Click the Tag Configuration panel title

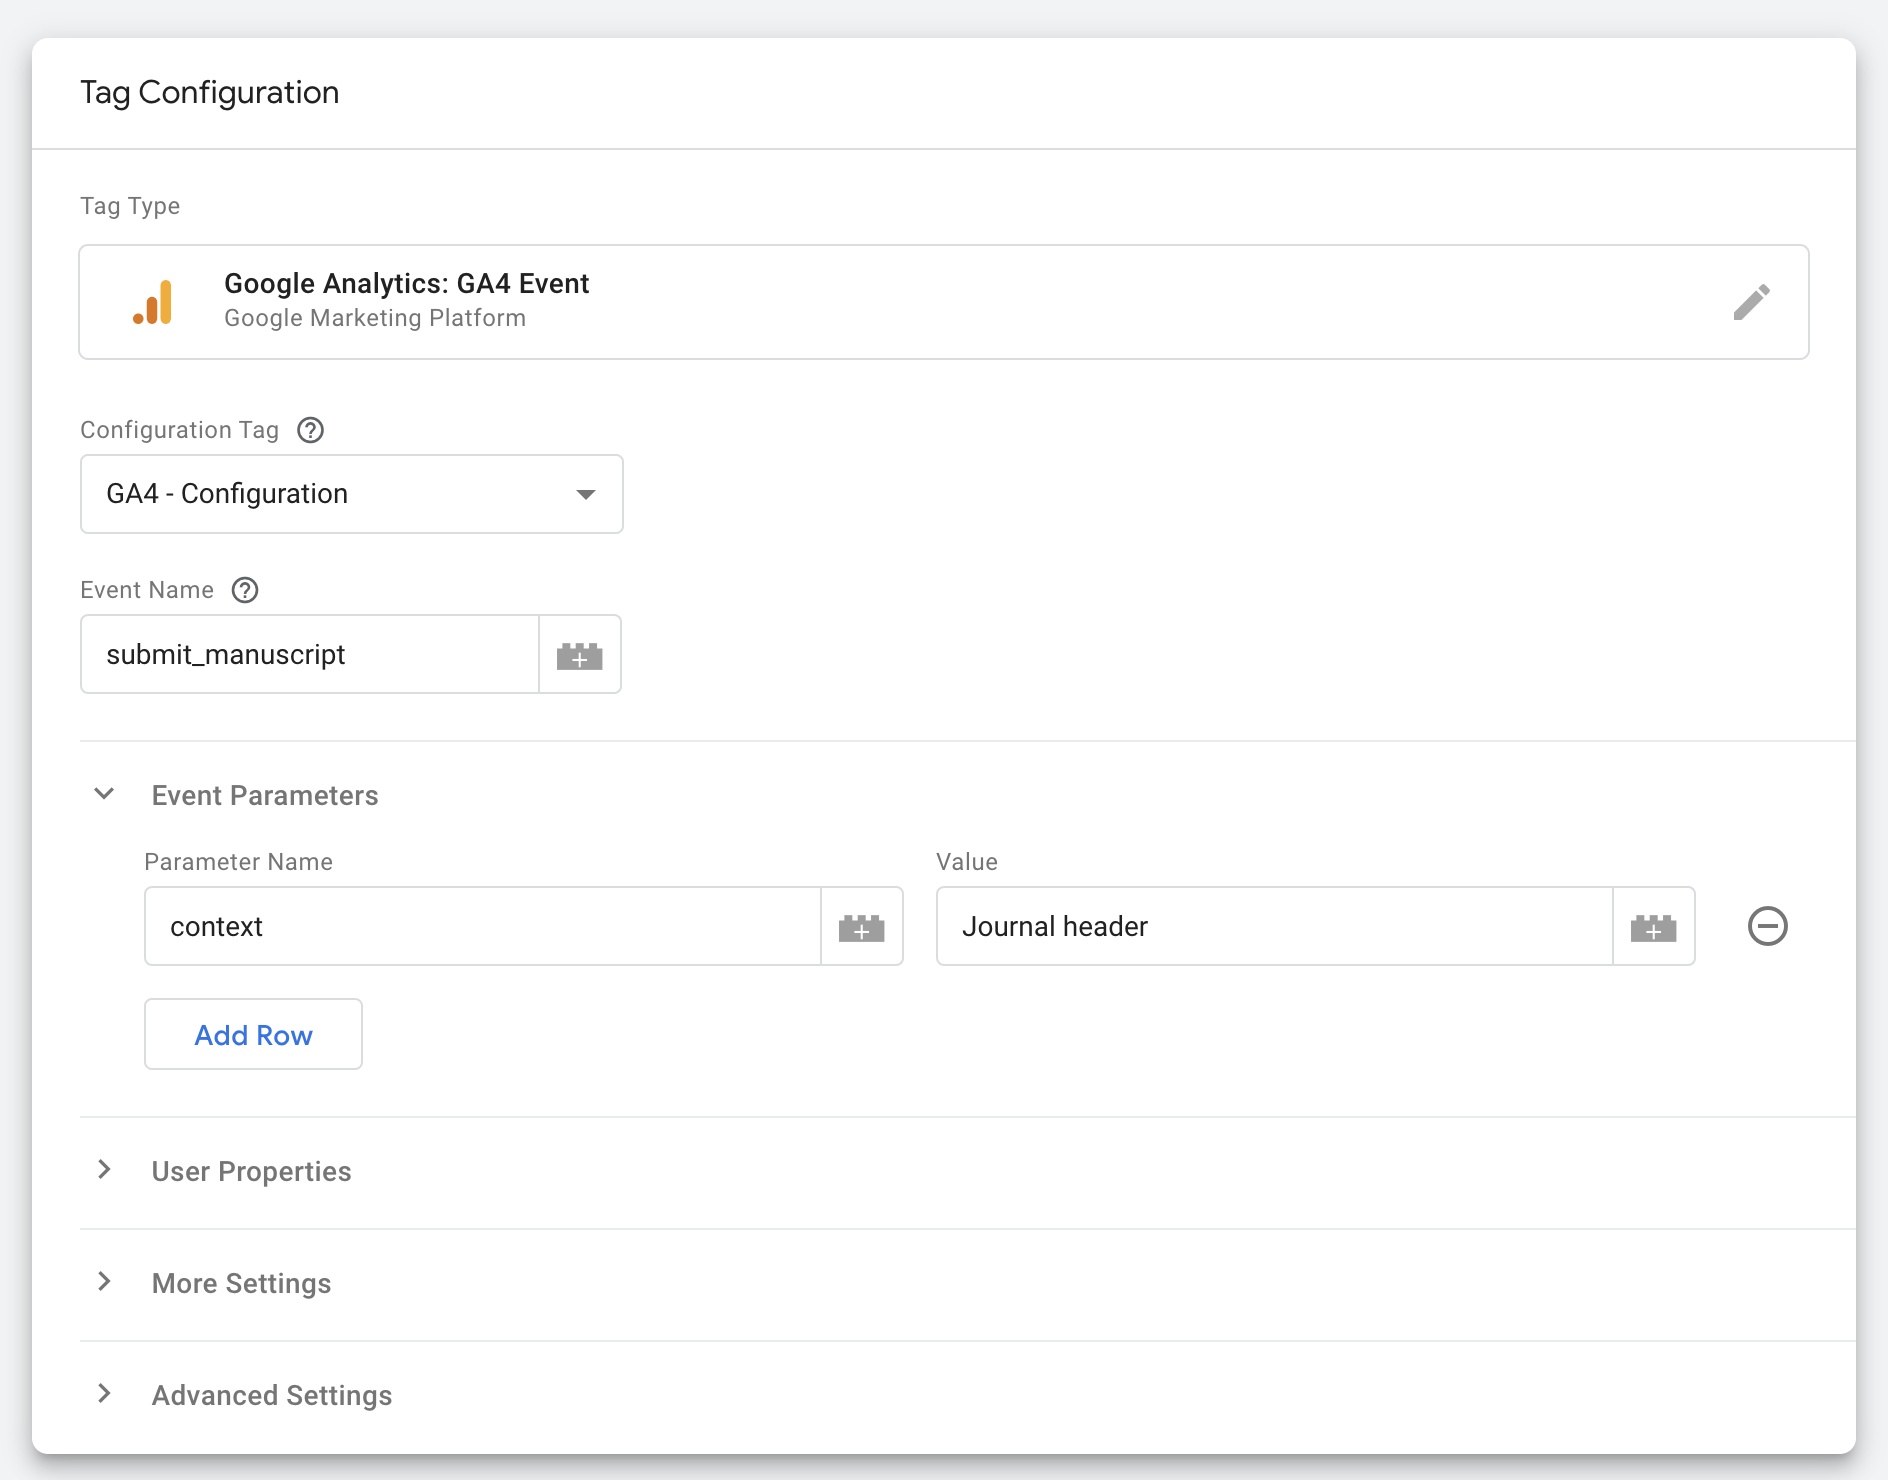[210, 93]
